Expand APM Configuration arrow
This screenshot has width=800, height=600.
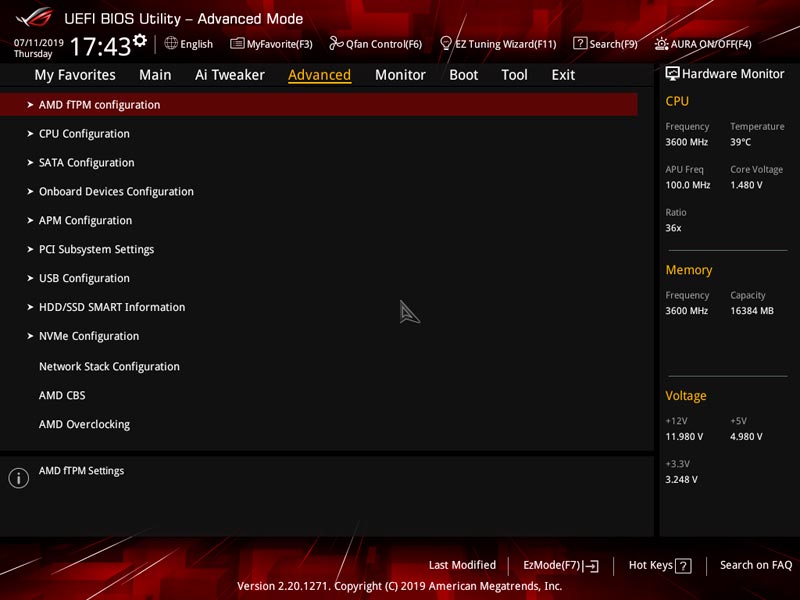30,220
